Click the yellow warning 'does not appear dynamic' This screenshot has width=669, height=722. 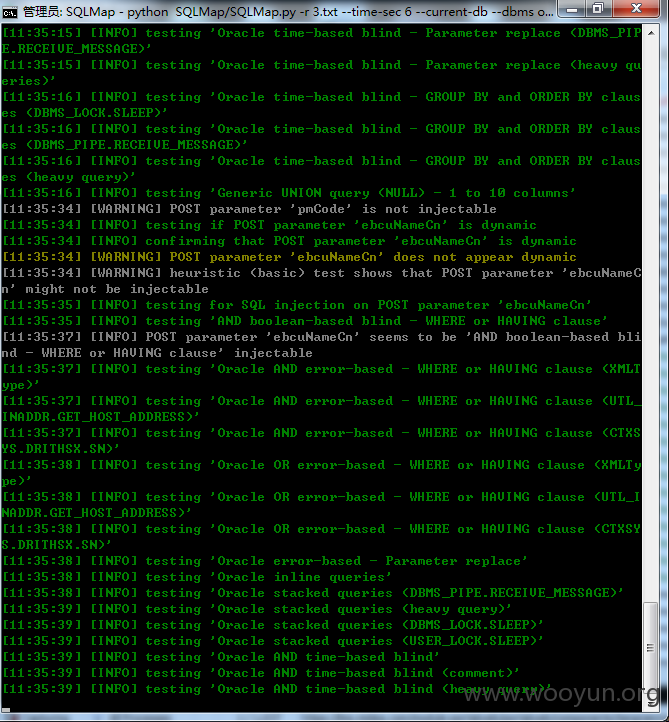pos(289,257)
